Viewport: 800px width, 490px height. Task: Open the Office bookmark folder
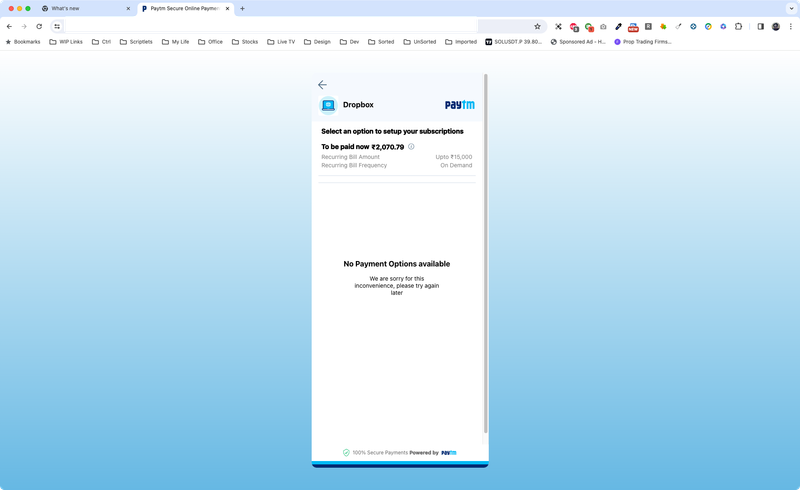coord(210,42)
